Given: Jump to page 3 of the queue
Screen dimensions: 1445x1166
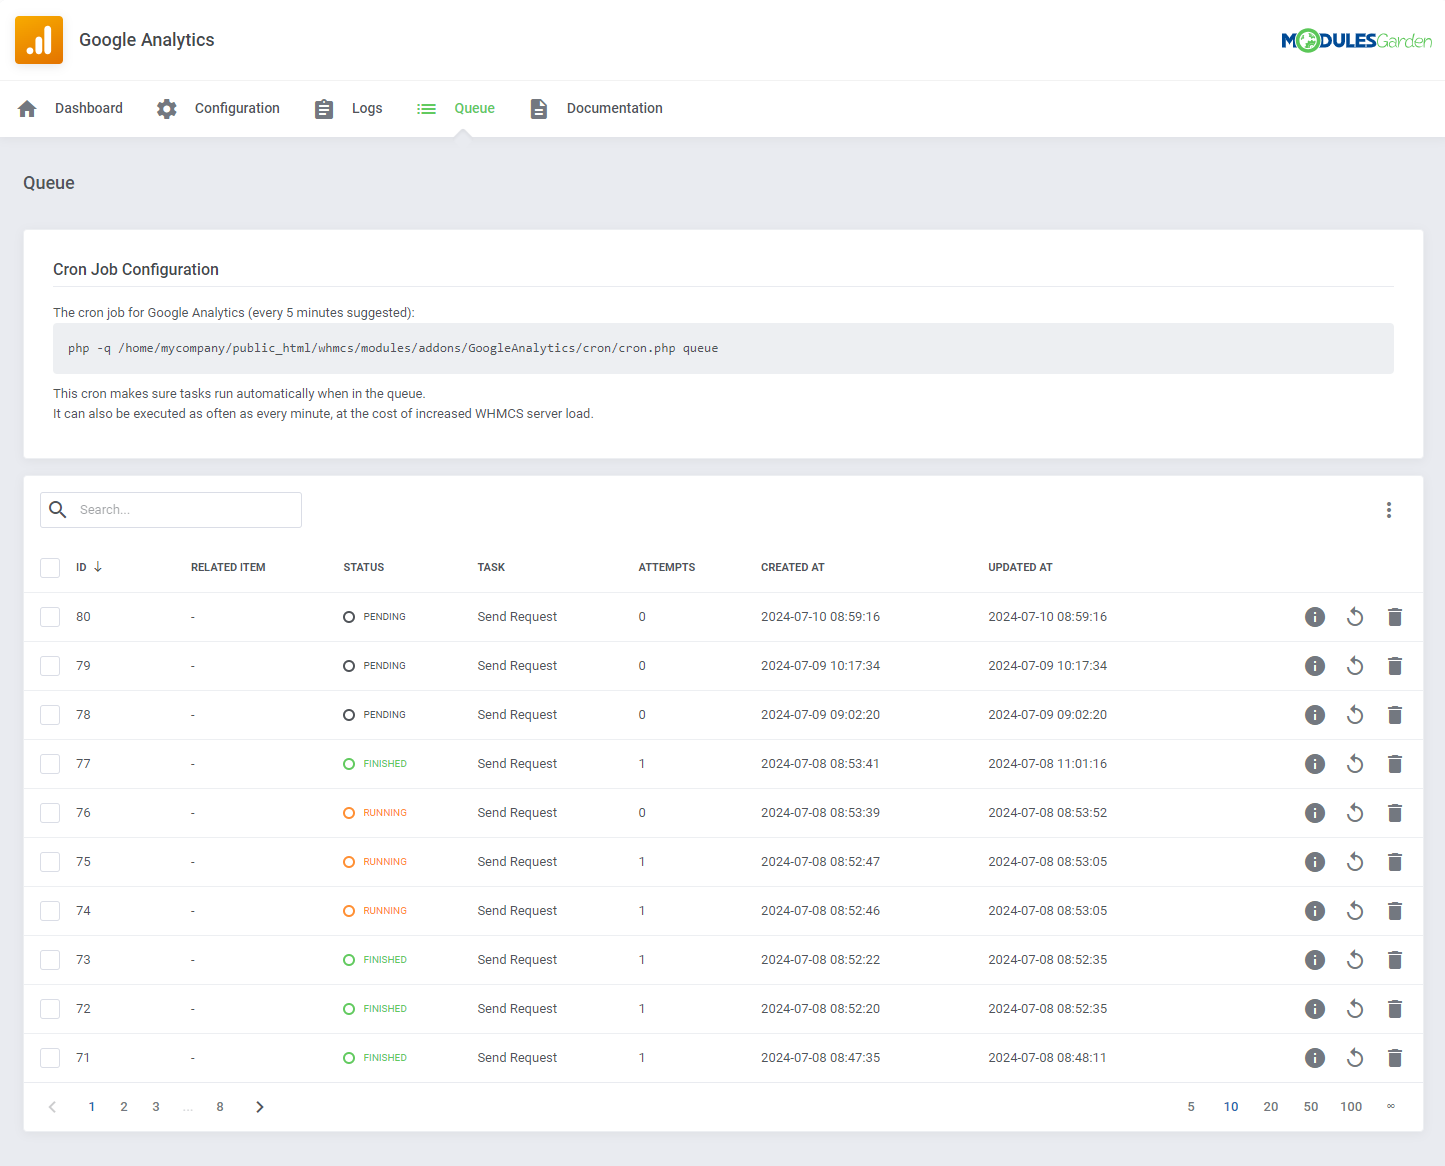Looking at the screenshot, I should (156, 1106).
